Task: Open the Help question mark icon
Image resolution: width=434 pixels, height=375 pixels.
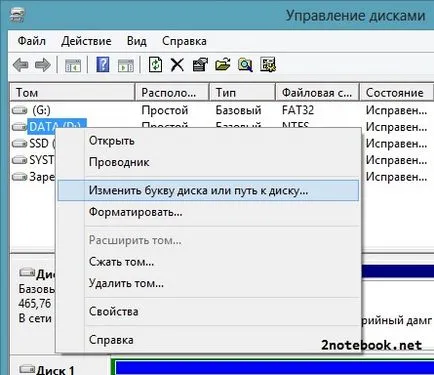Action: coord(103,64)
